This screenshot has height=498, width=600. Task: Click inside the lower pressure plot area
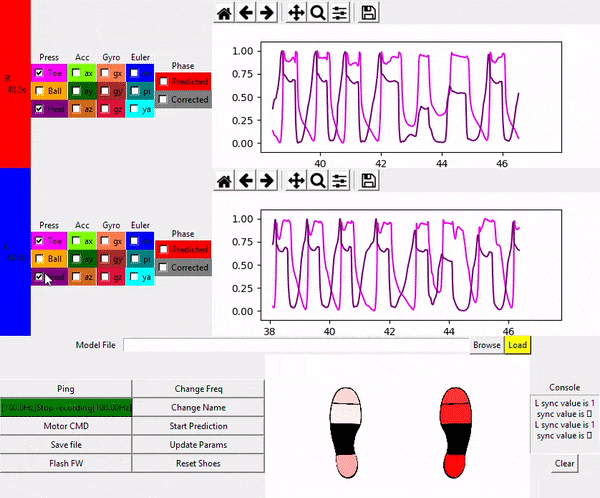[x=411, y=265]
